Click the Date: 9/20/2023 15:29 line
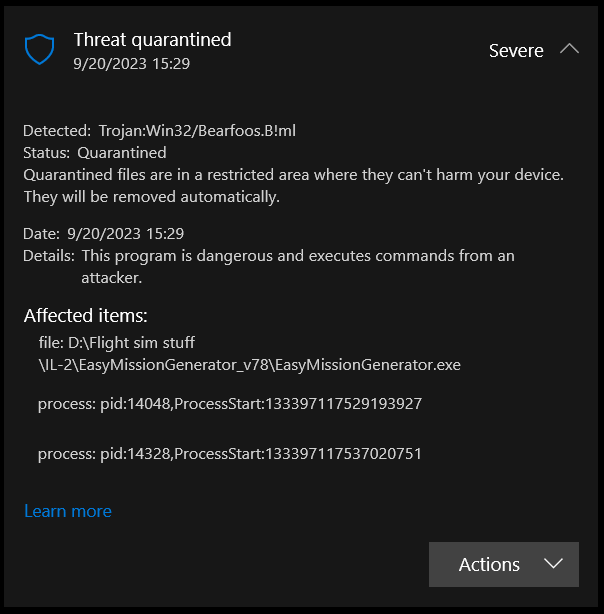 point(103,234)
